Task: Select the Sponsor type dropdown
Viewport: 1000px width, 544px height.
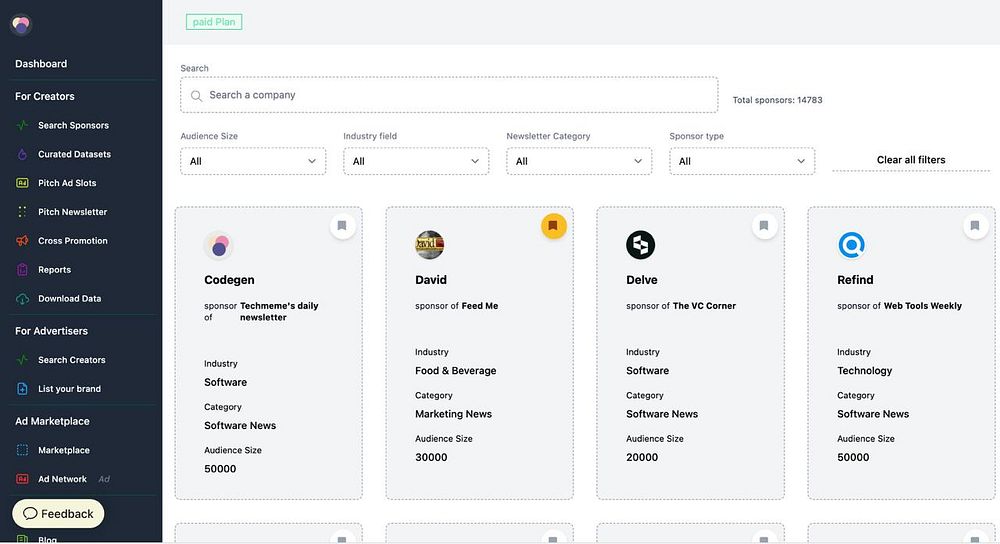Action: (x=742, y=161)
